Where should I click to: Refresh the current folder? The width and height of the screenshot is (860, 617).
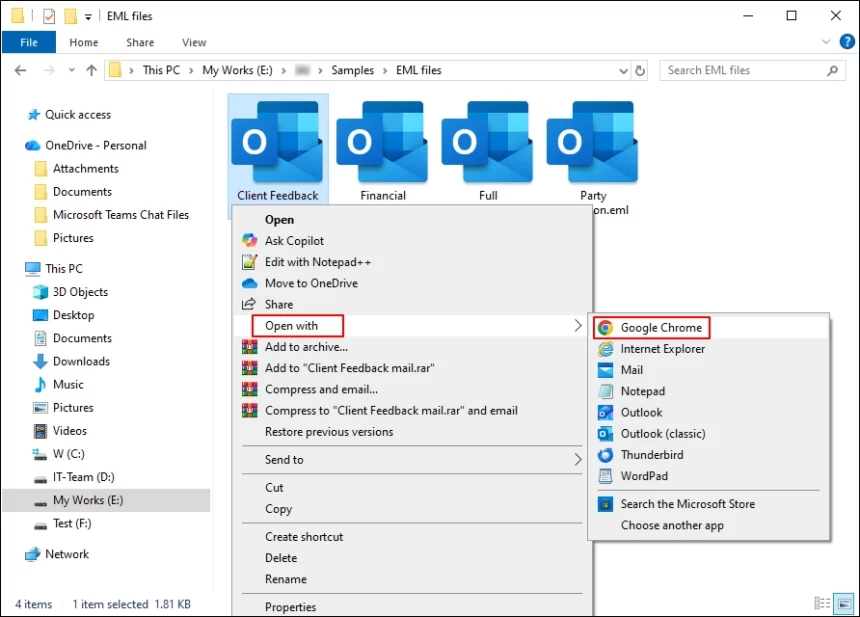640,71
